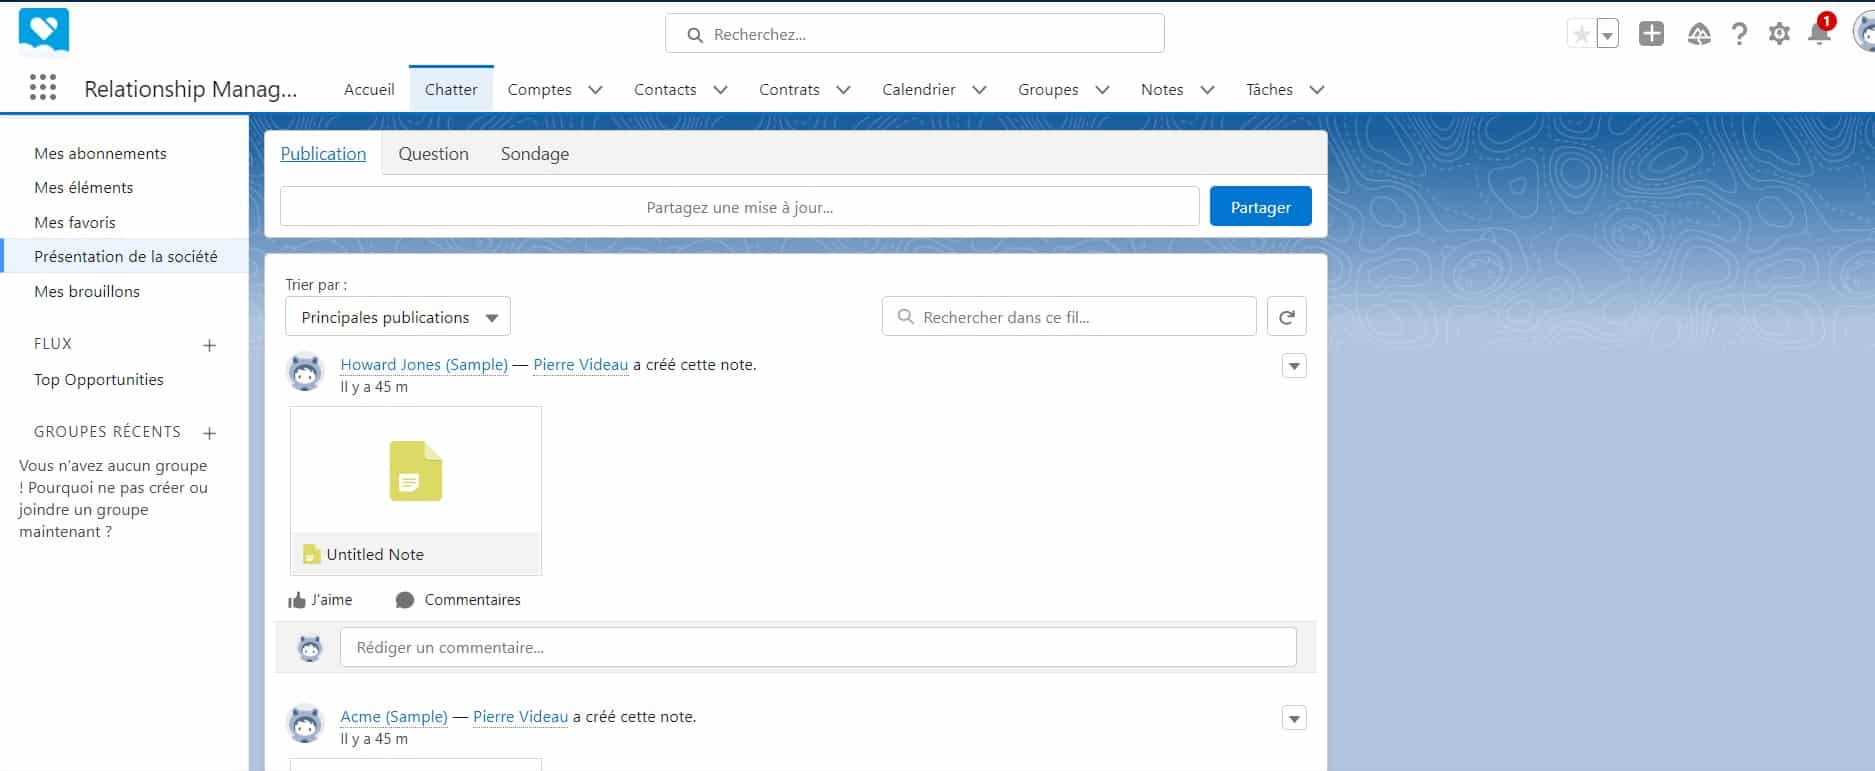This screenshot has width=1875, height=771.
Task: Click the favorites star icon
Action: click(x=1581, y=35)
